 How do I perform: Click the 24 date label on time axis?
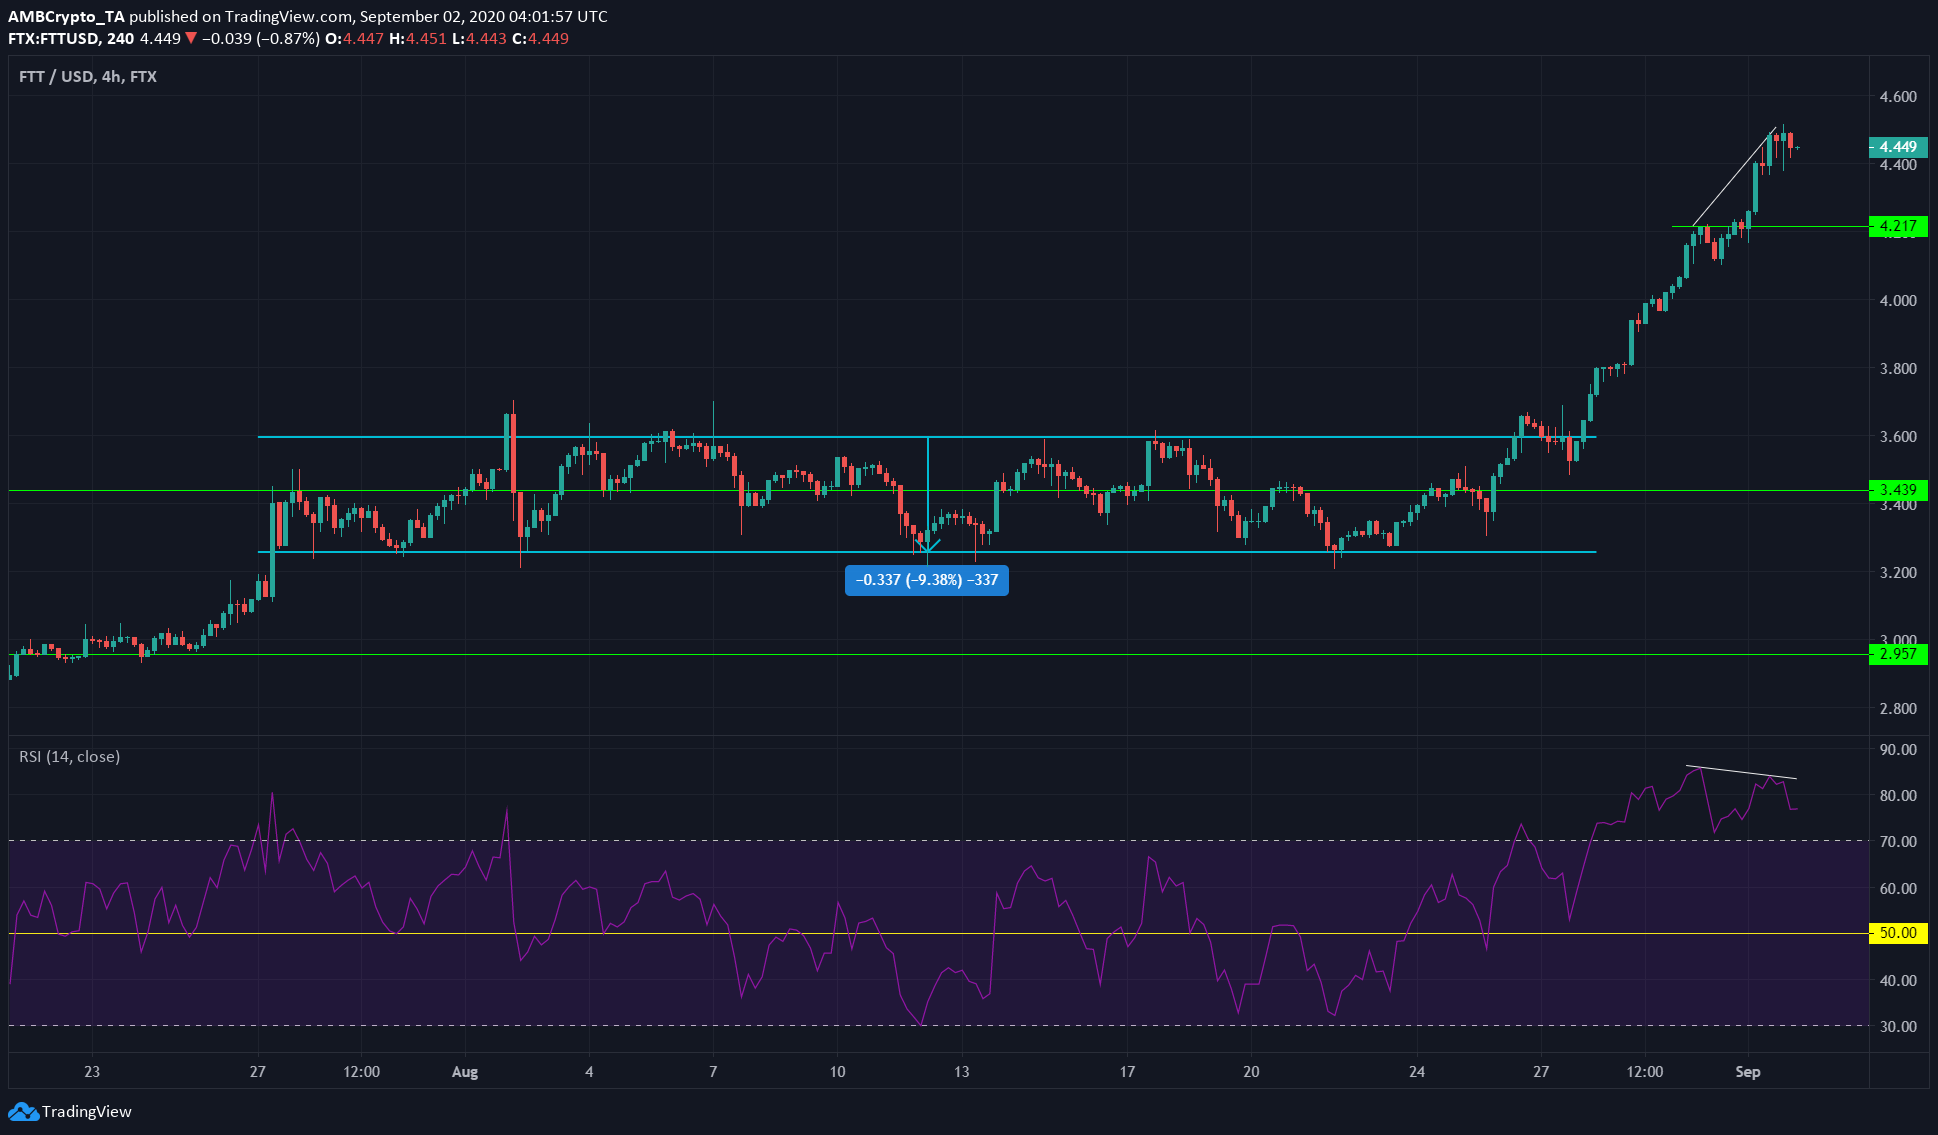[1417, 1072]
